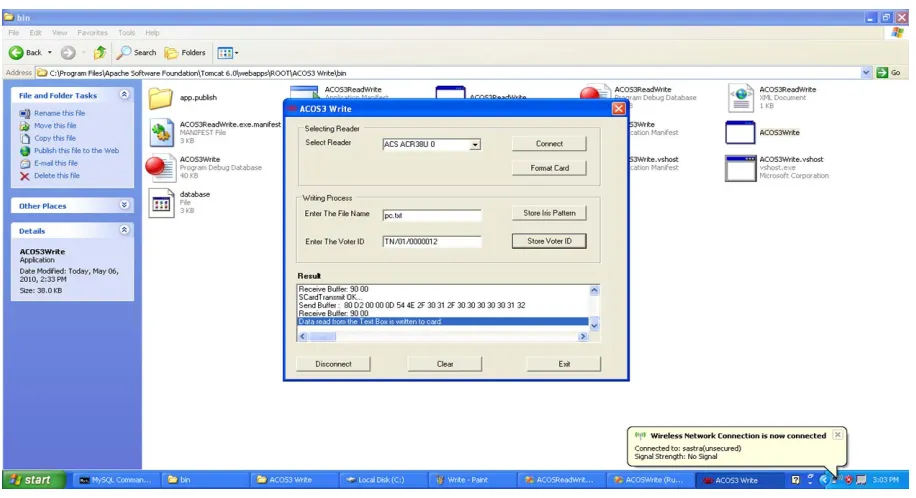The image size is (916, 498).
Task: Click Result list scroll up arrow
Action: tap(594, 290)
